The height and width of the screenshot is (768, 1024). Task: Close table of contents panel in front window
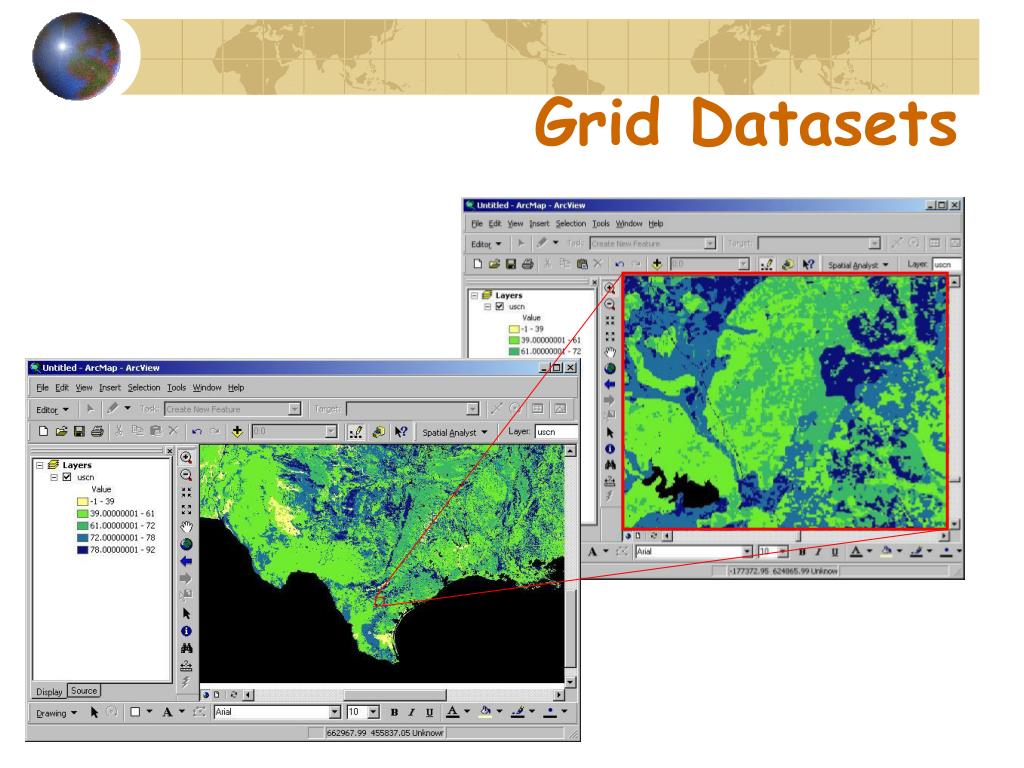click(x=169, y=451)
